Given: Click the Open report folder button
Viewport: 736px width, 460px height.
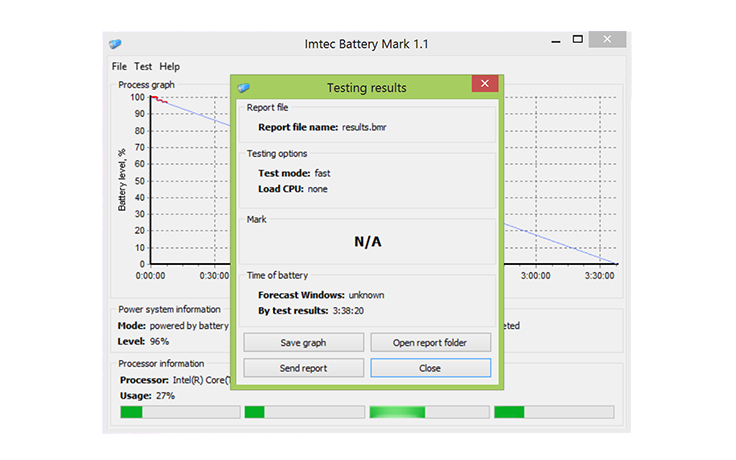Looking at the screenshot, I should point(430,343).
